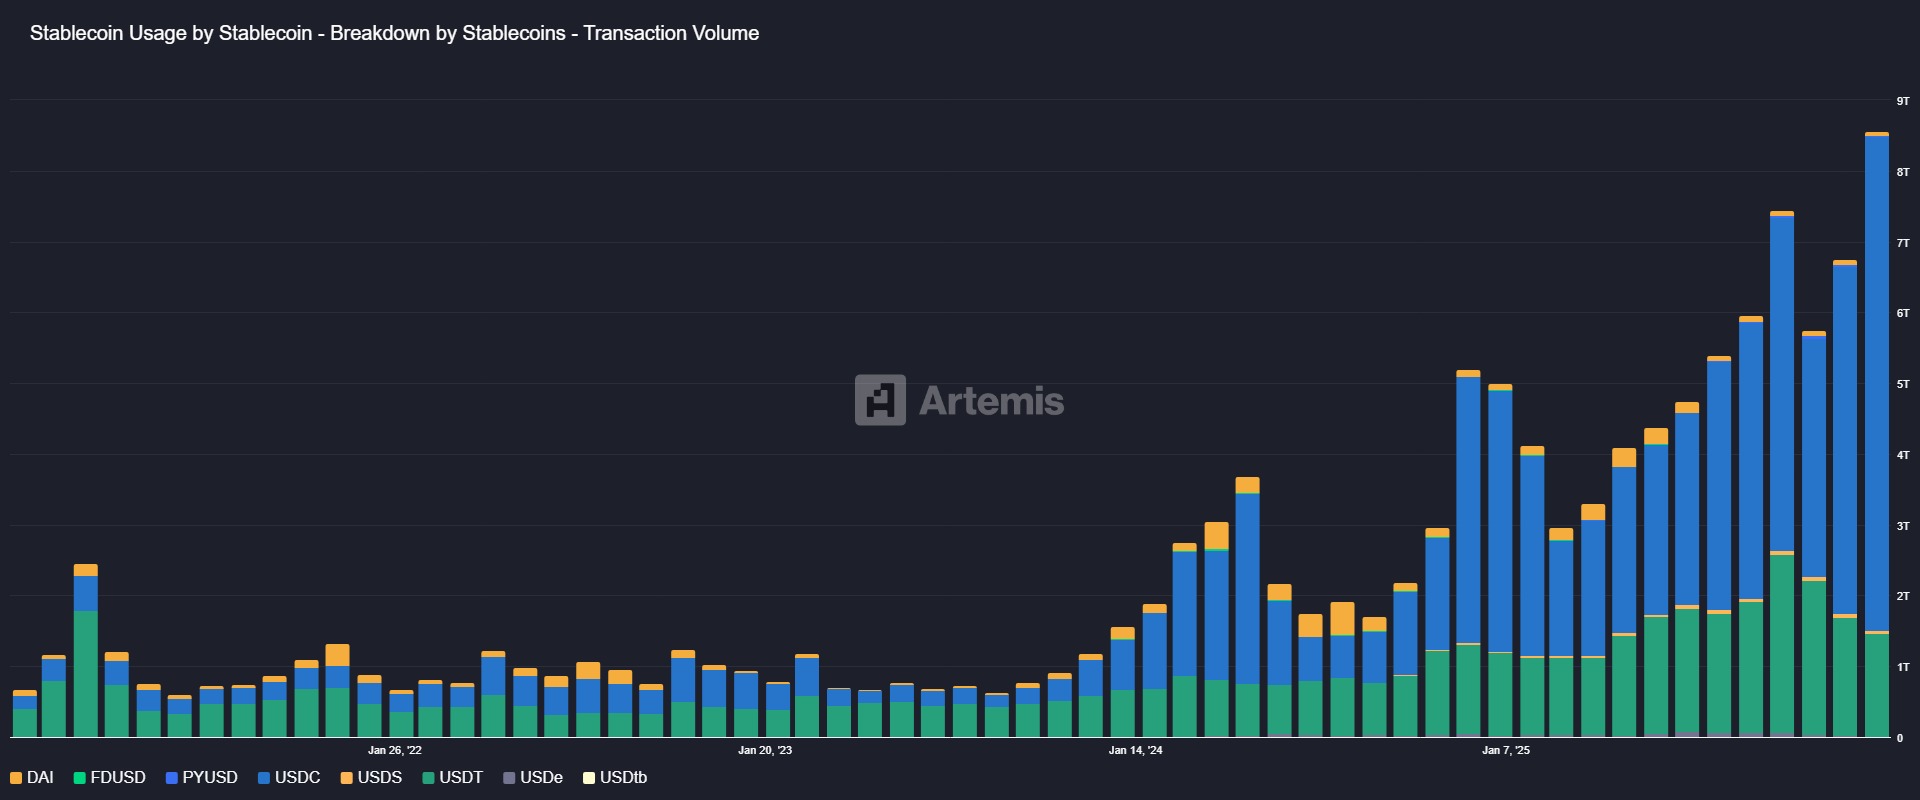Click the USDe gray legend square
This screenshot has width=1920, height=800.
click(509, 778)
